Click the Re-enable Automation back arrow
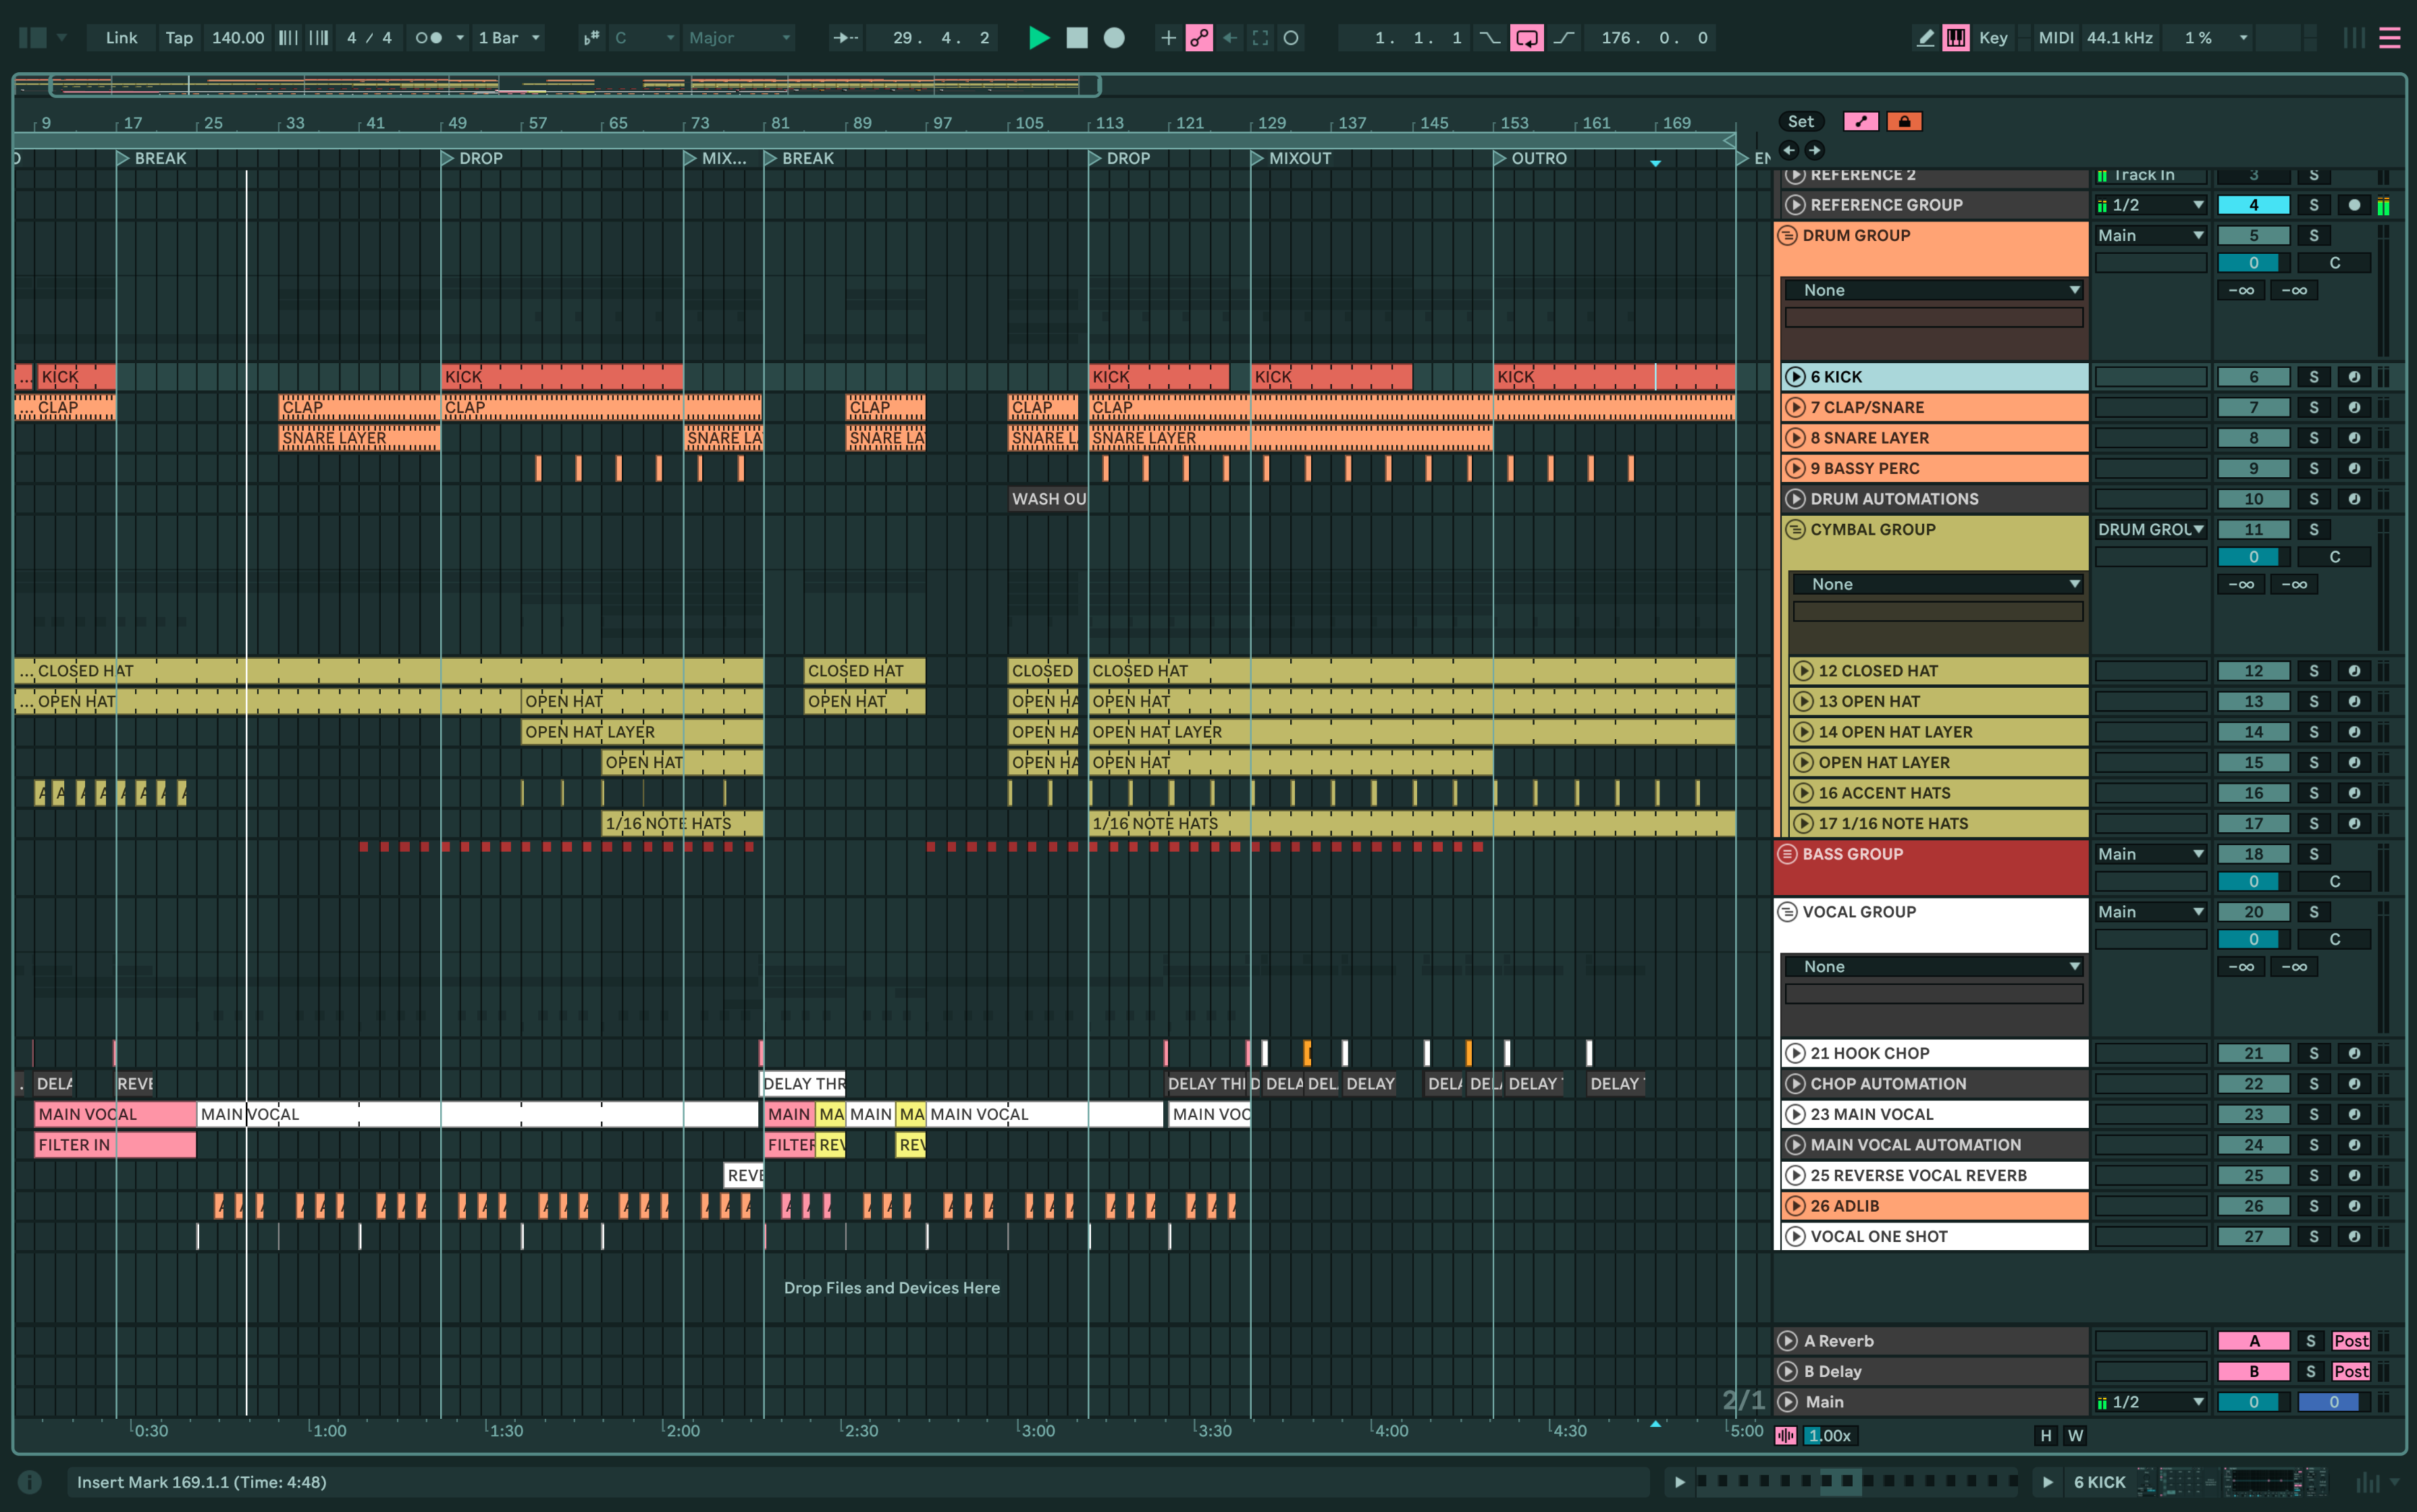This screenshot has height=1512, width=2417. click(x=1230, y=38)
